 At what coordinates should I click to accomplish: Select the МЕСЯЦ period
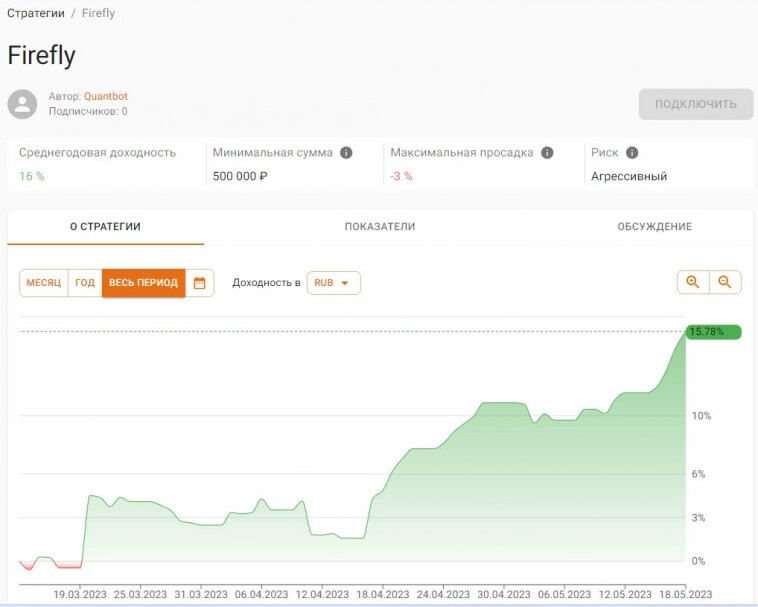(44, 283)
